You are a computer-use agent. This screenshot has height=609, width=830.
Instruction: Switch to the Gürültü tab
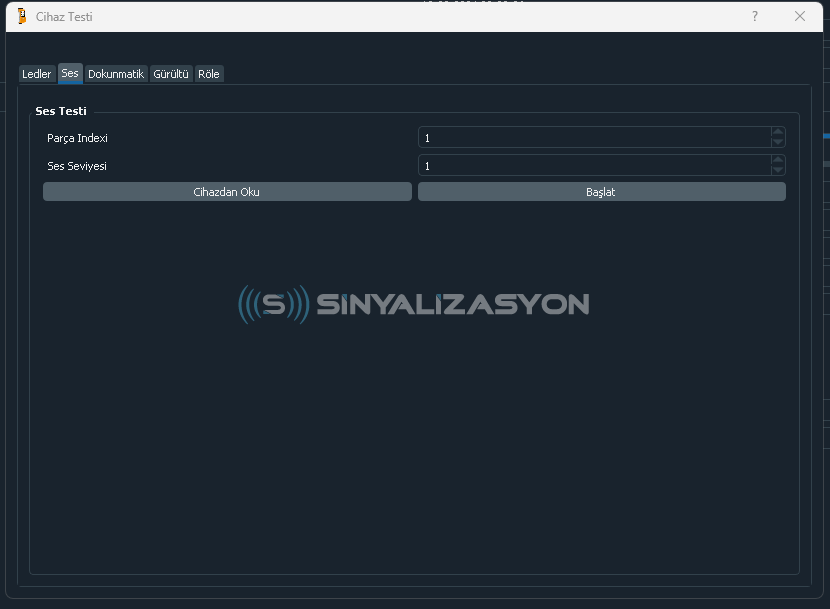(171, 74)
